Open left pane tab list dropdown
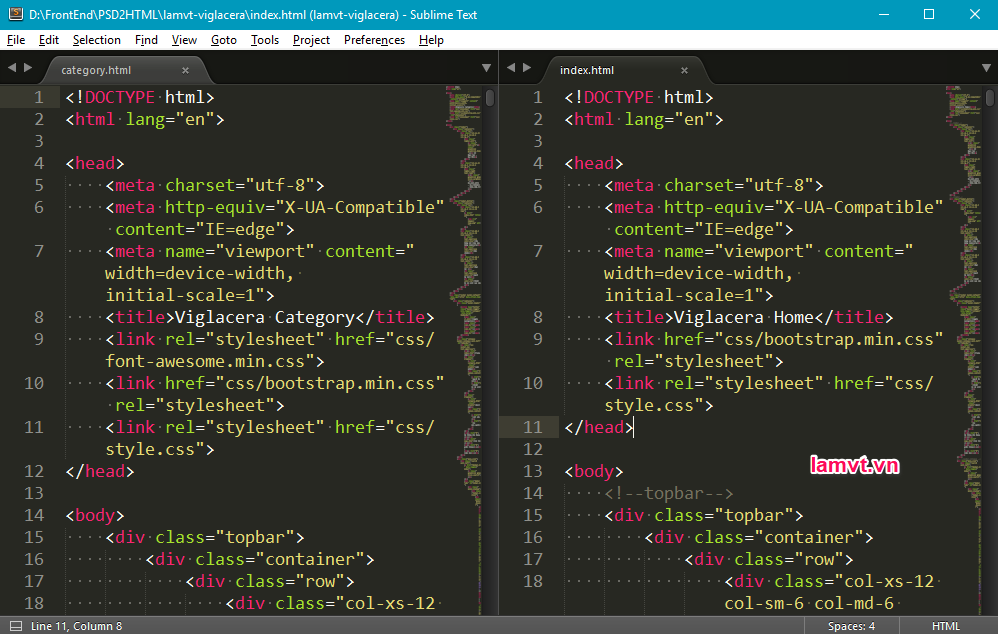The width and height of the screenshot is (998, 634). pos(486,68)
